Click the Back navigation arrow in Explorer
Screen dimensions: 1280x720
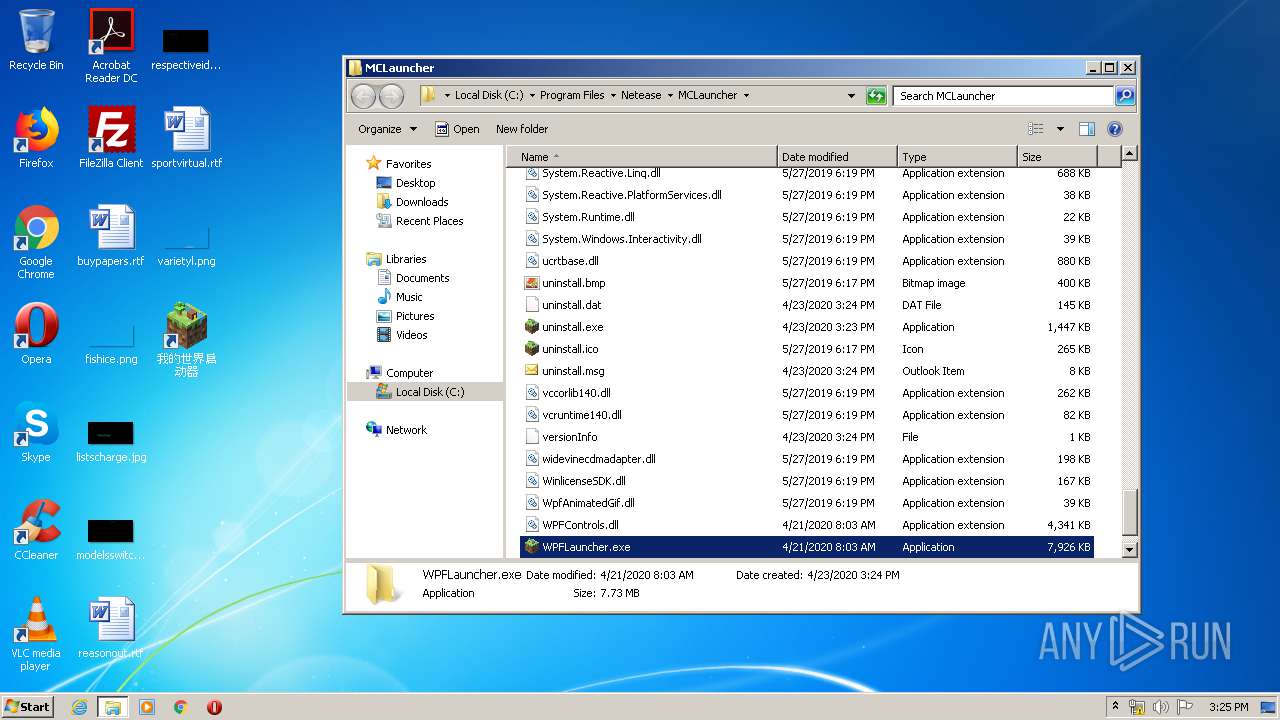pos(363,96)
